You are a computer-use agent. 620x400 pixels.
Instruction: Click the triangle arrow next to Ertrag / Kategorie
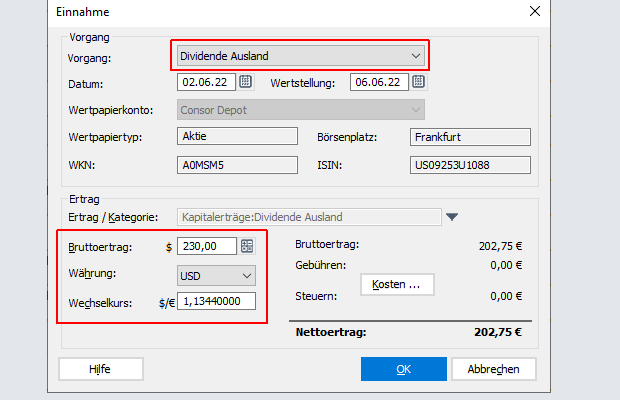click(x=452, y=217)
